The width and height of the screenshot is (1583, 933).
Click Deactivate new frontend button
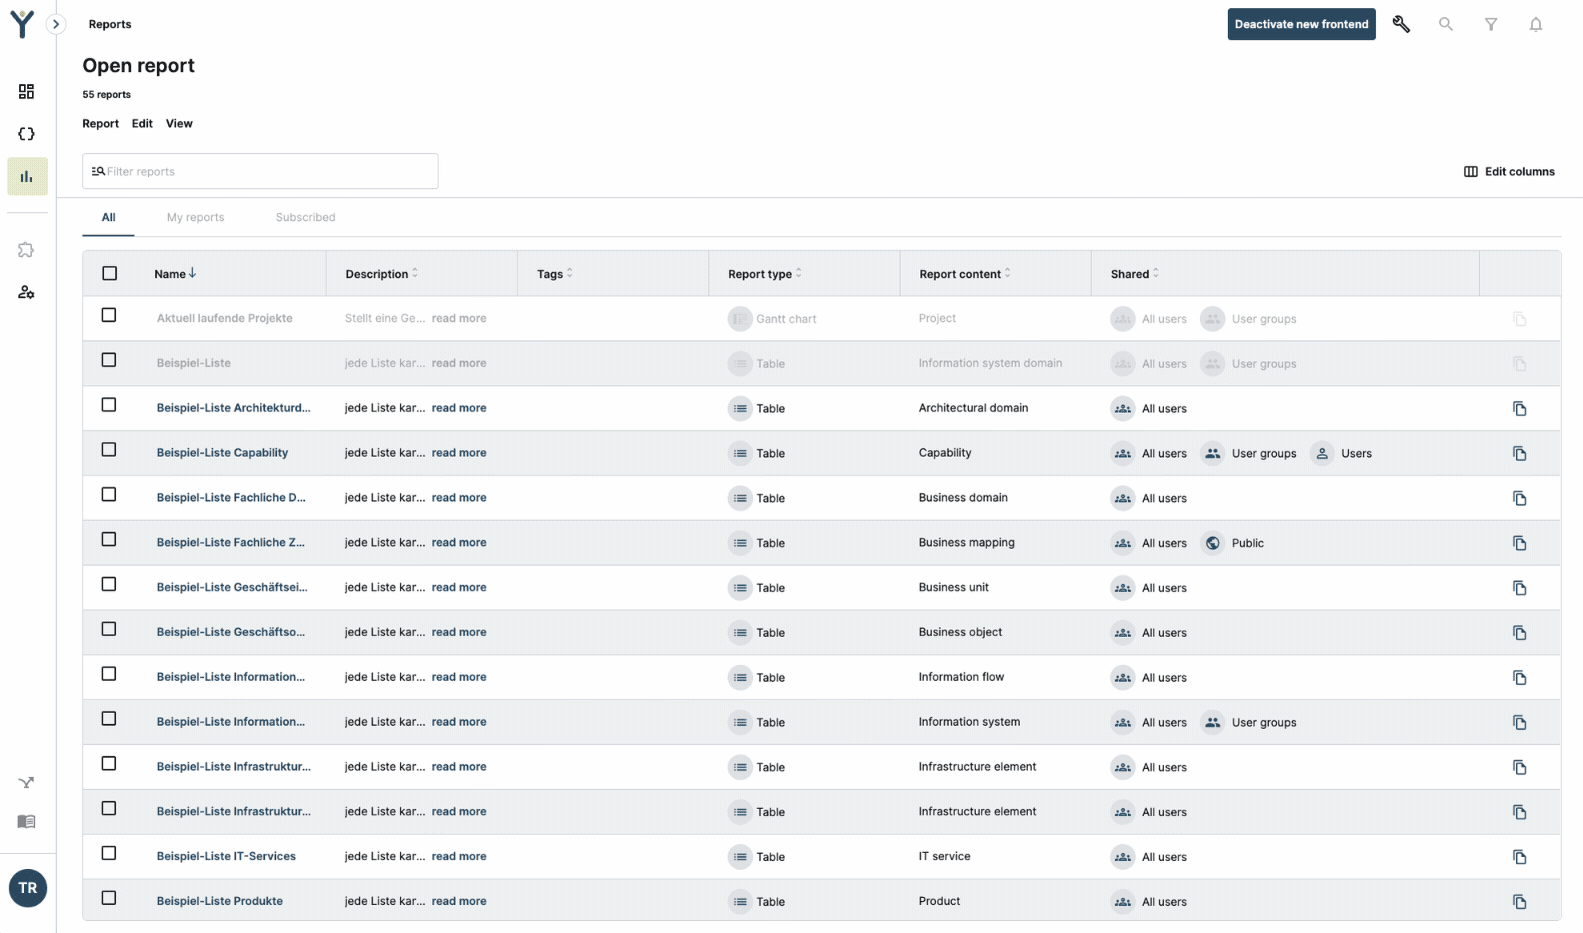click(x=1300, y=24)
